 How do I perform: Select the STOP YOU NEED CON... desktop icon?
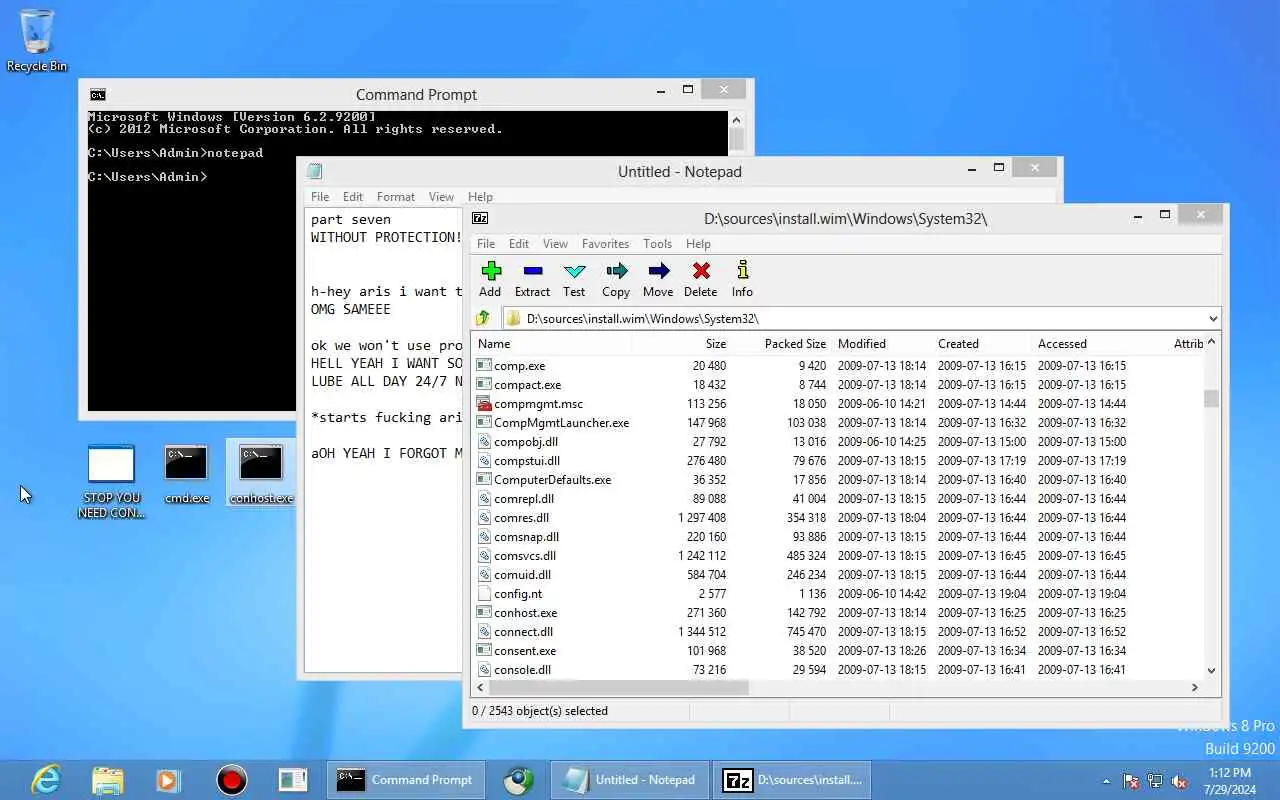pyautogui.click(x=111, y=482)
